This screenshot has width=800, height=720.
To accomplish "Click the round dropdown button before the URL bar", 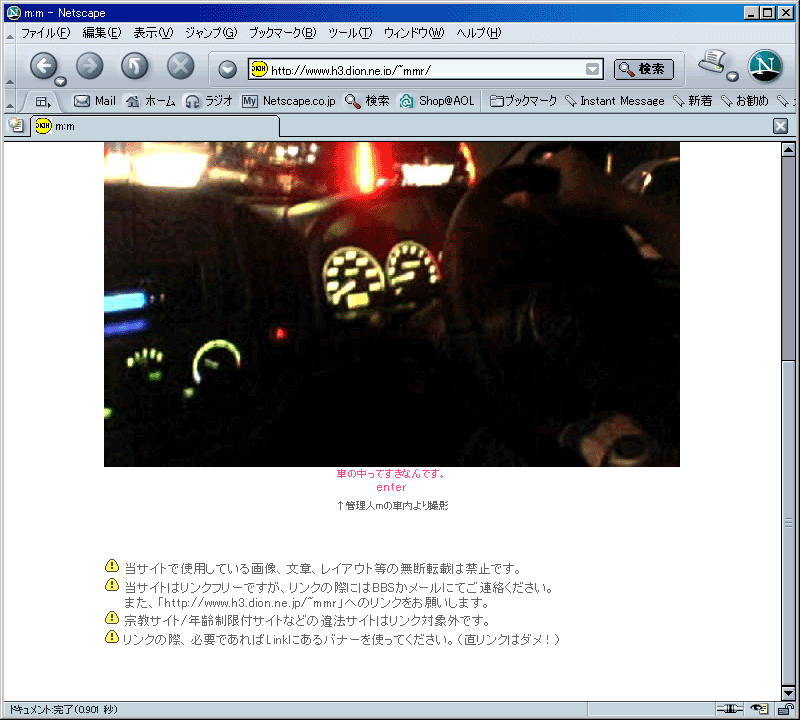I will tap(228, 69).
